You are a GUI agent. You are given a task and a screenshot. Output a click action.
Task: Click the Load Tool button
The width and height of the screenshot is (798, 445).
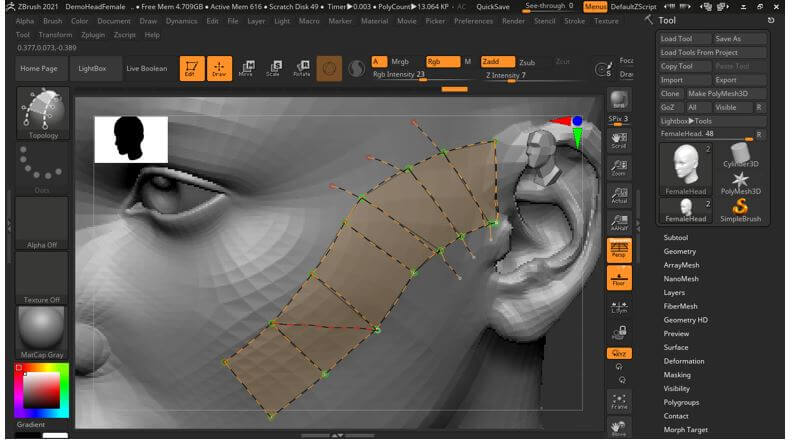[x=685, y=39]
